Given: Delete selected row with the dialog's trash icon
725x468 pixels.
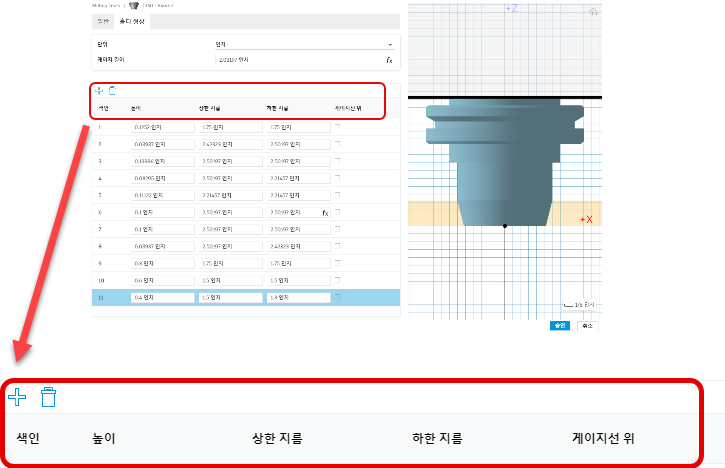Looking at the screenshot, I should pos(112,90).
